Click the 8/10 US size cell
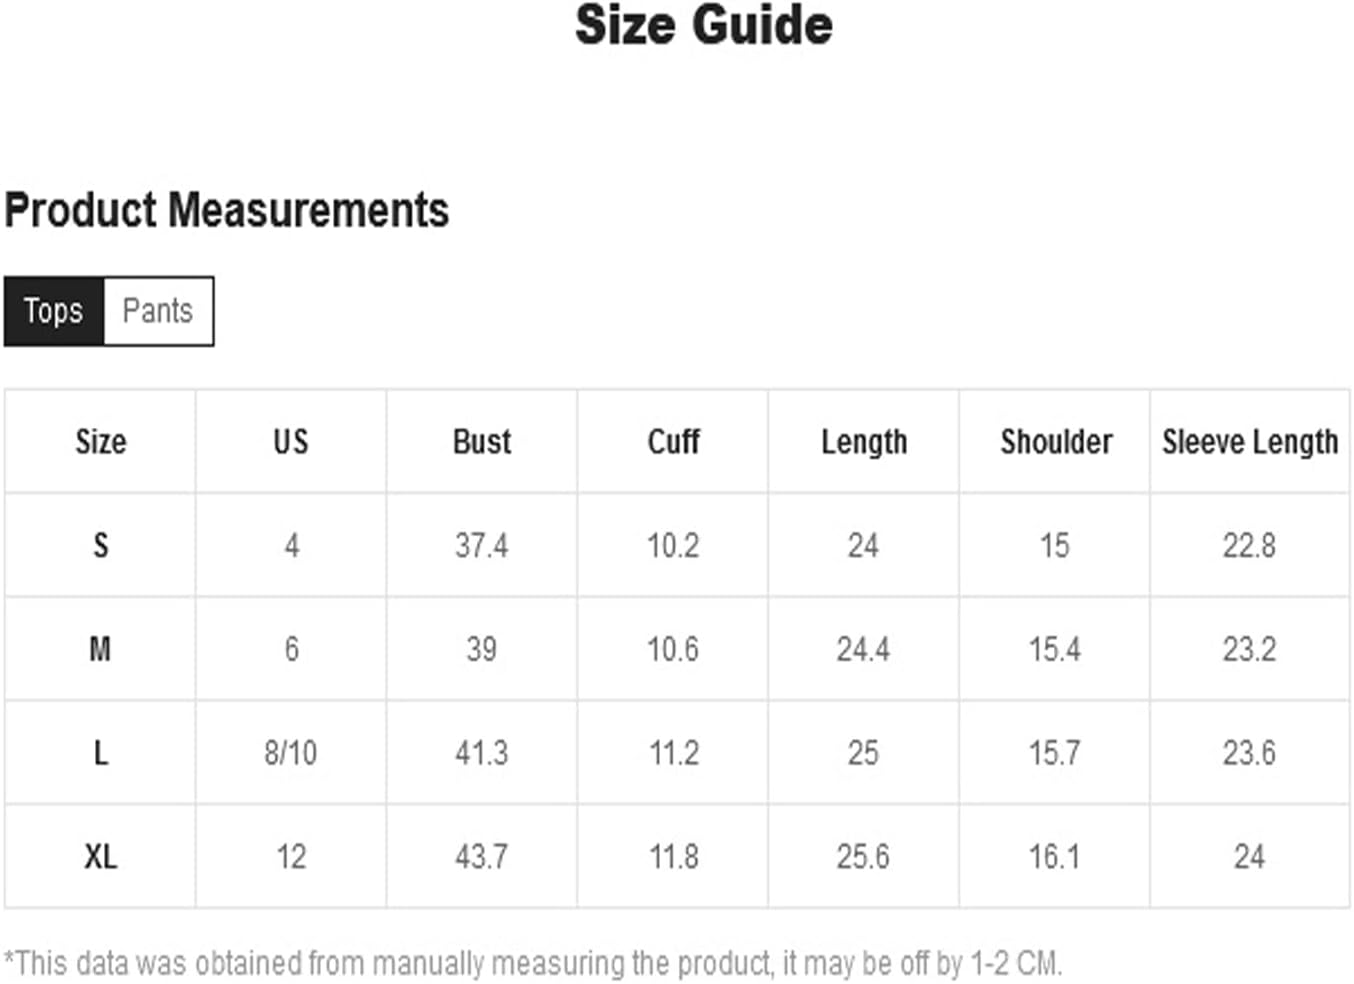This screenshot has height=984, width=1354. point(291,753)
